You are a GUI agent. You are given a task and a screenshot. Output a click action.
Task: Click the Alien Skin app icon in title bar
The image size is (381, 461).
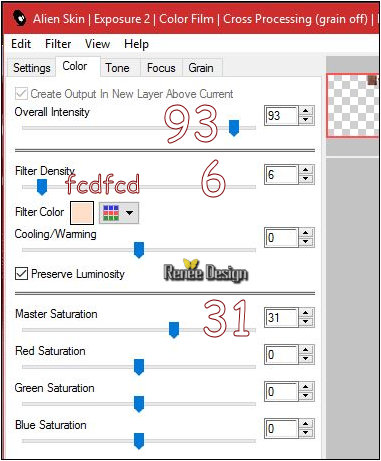coord(20,19)
